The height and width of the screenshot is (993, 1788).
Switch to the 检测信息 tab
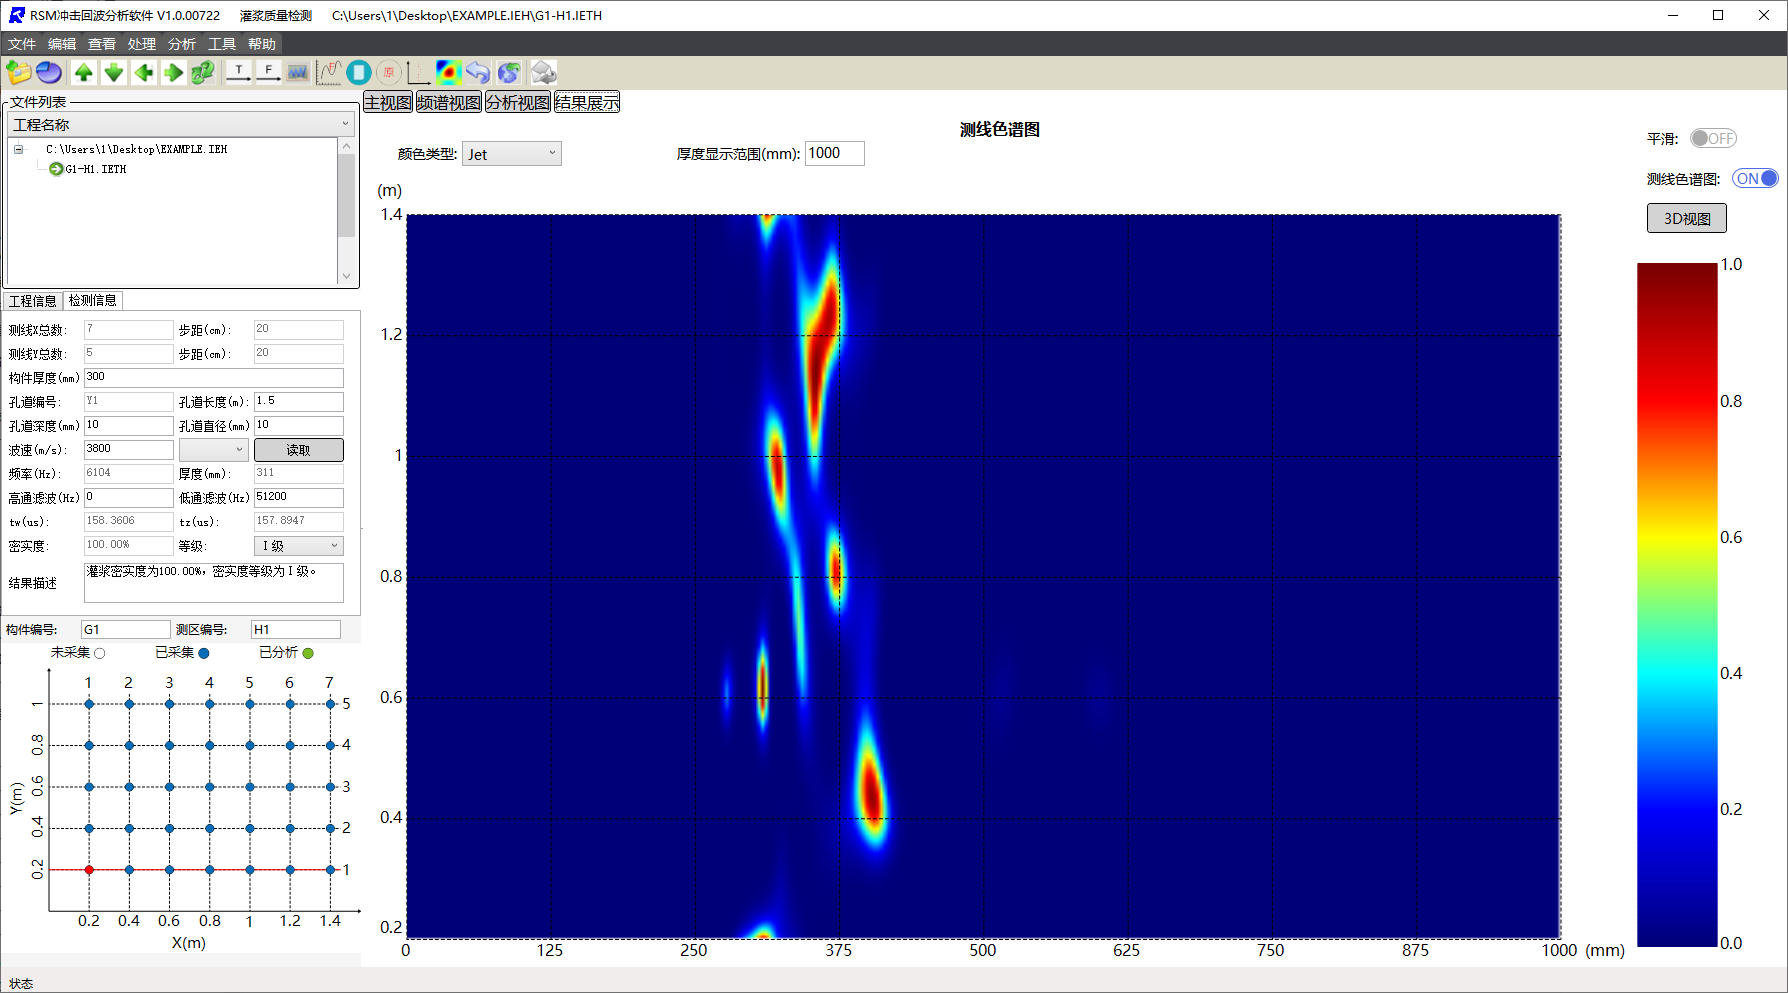93,300
